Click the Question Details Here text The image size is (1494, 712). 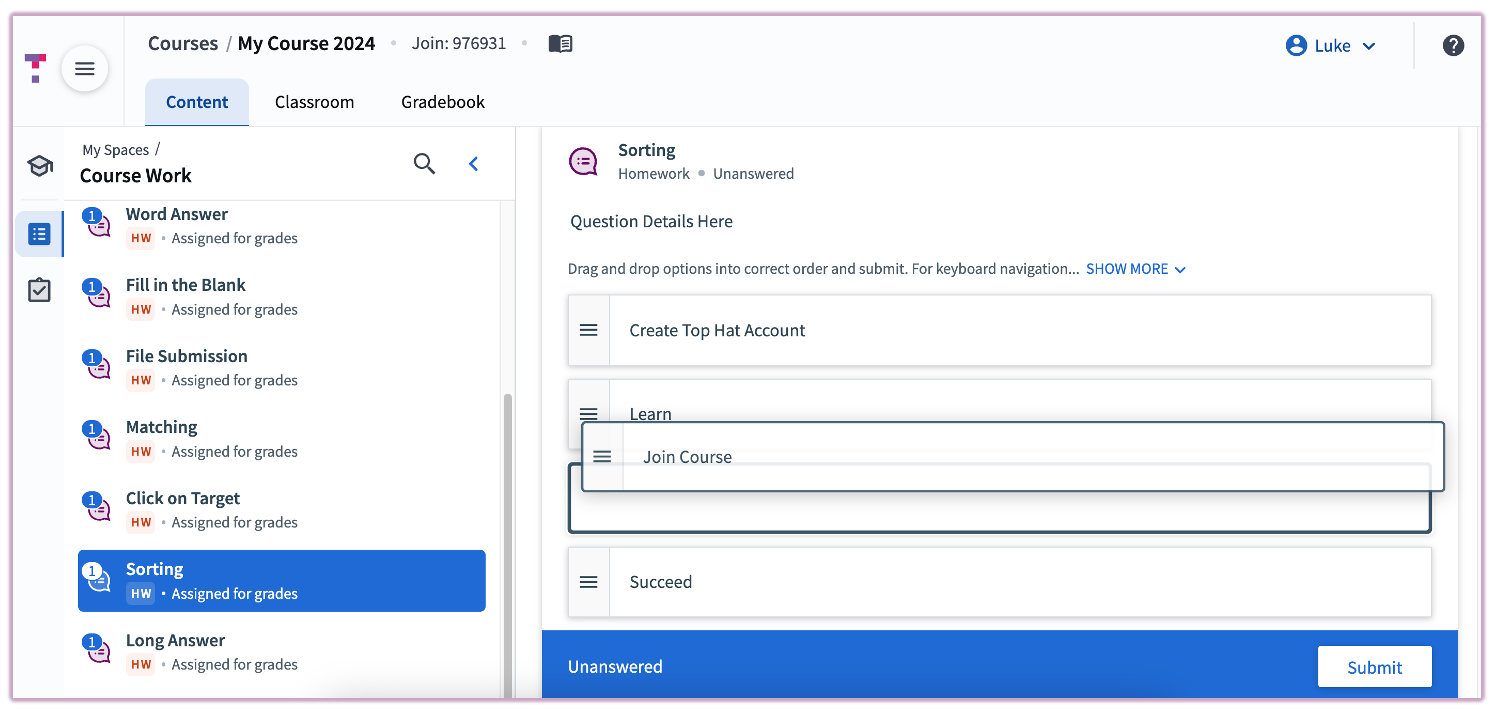tap(651, 221)
